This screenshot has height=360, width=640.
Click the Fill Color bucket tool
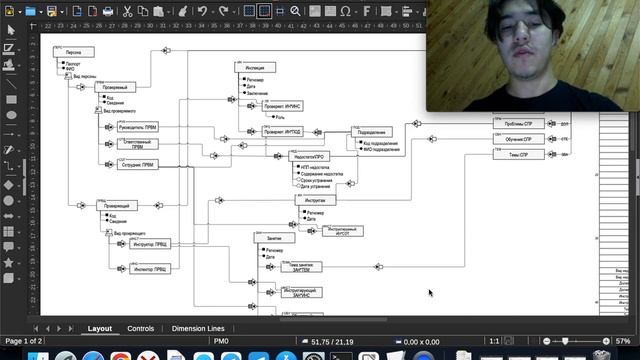coord(9,64)
